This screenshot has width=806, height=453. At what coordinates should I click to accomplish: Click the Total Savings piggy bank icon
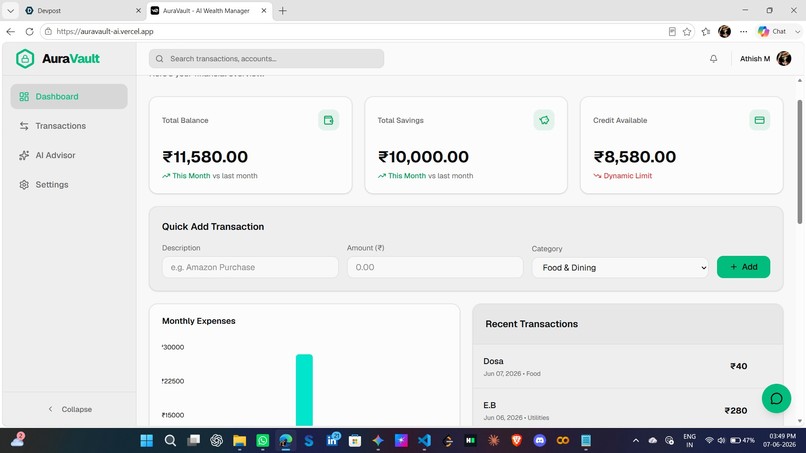[x=544, y=120]
